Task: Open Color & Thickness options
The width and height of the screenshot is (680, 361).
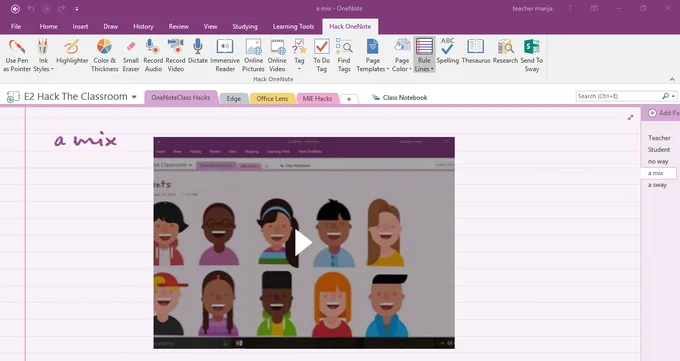Action: (105, 56)
